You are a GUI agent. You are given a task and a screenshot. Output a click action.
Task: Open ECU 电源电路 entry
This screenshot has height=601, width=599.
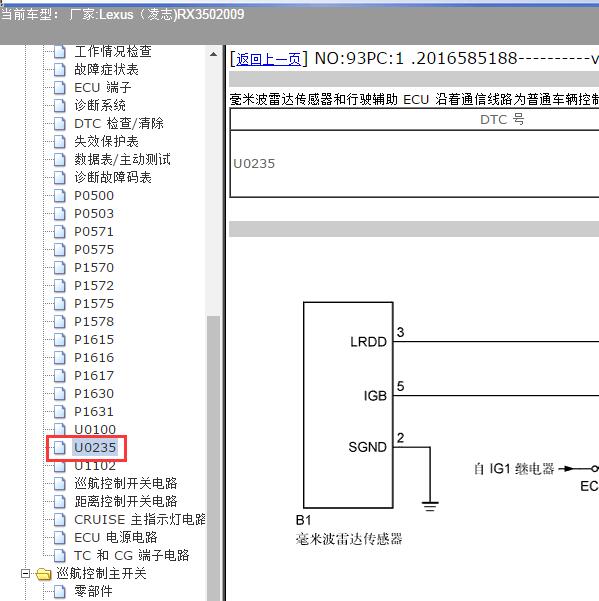(116, 538)
